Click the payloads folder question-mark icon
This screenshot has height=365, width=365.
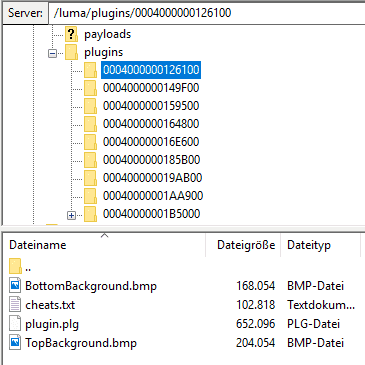click(71, 34)
